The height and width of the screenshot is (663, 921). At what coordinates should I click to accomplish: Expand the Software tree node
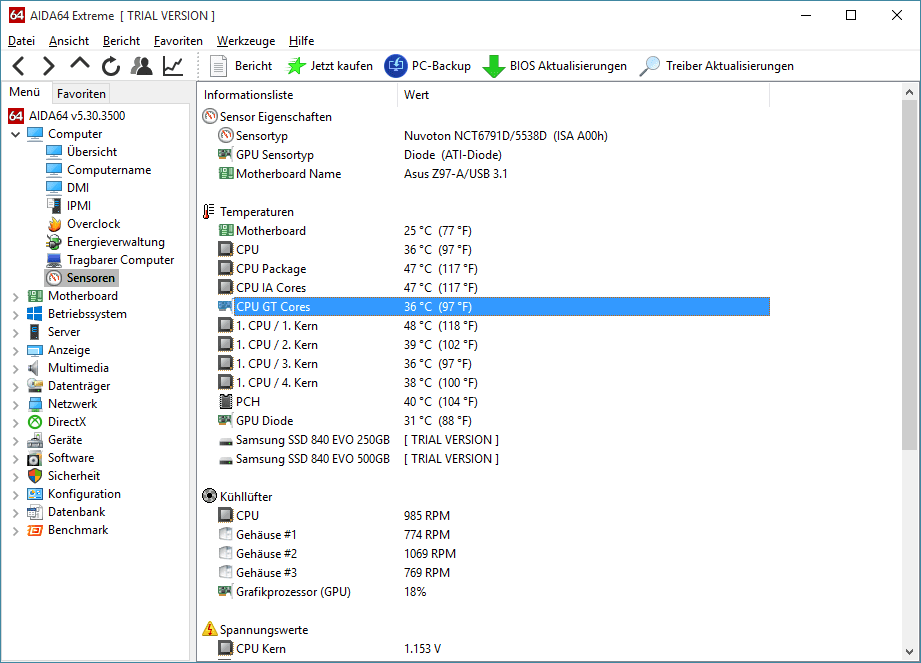[x=16, y=459]
